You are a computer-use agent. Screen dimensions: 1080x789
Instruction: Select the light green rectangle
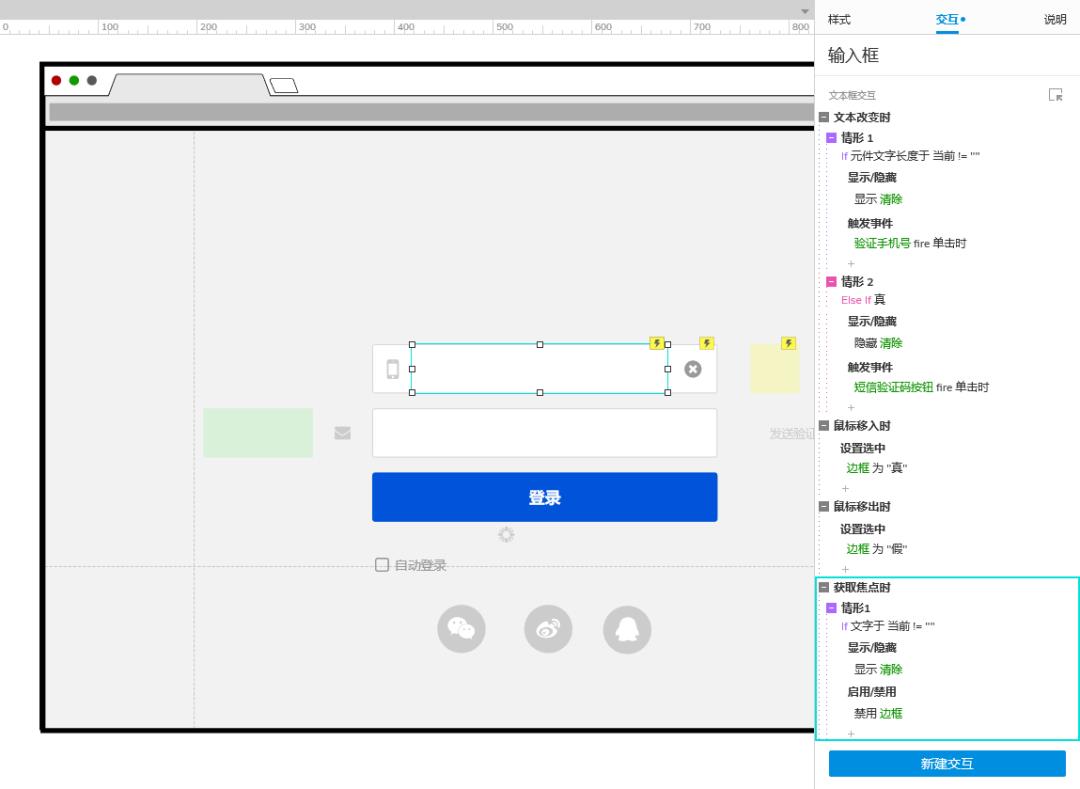click(258, 432)
